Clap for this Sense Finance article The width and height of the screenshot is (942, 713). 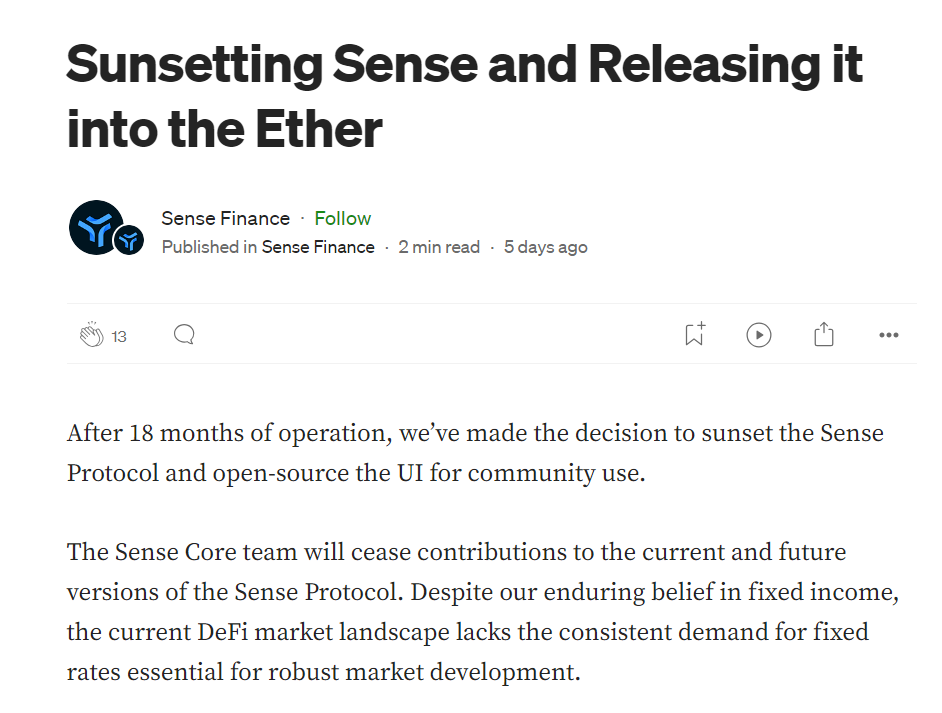91,335
